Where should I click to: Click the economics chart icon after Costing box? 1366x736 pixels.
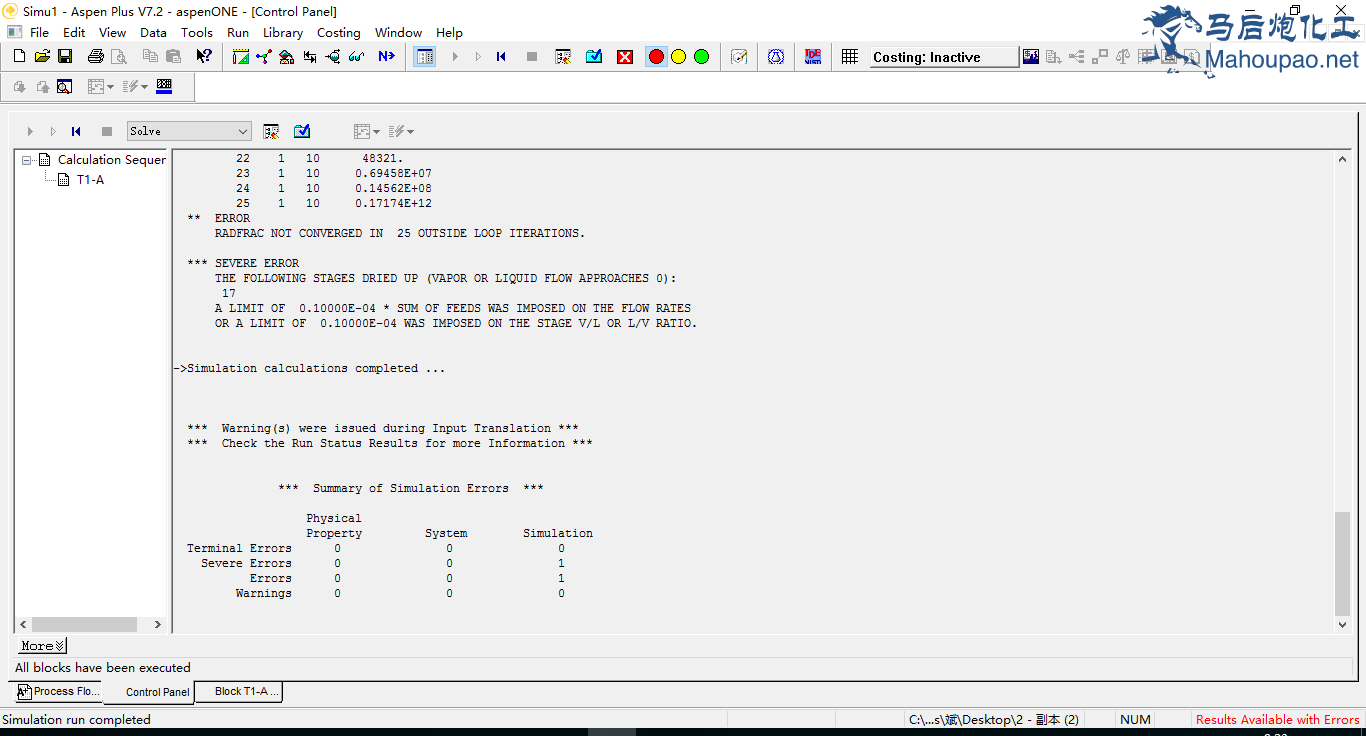pyautogui.click(x=1031, y=57)
